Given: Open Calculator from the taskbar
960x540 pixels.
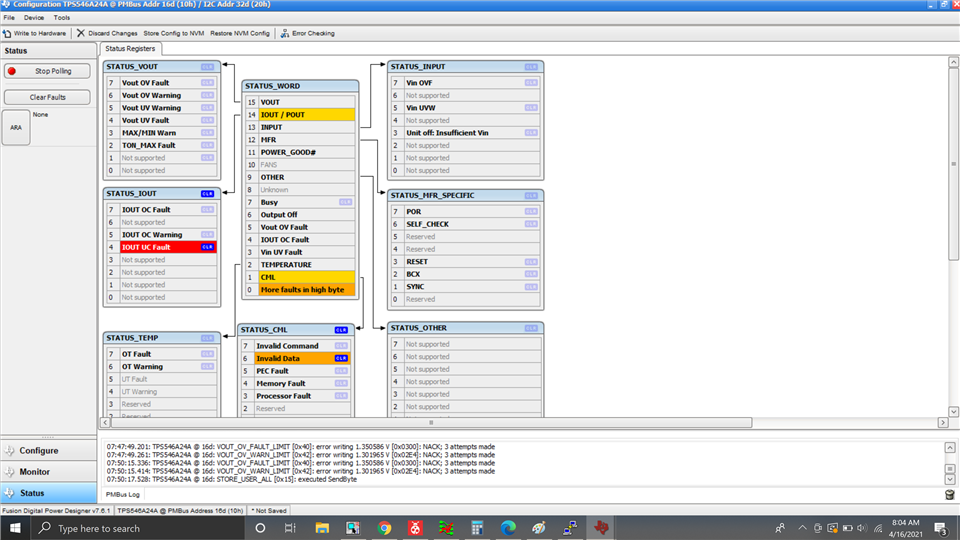Looking at the screenshot, I should (x=477, y=528).
